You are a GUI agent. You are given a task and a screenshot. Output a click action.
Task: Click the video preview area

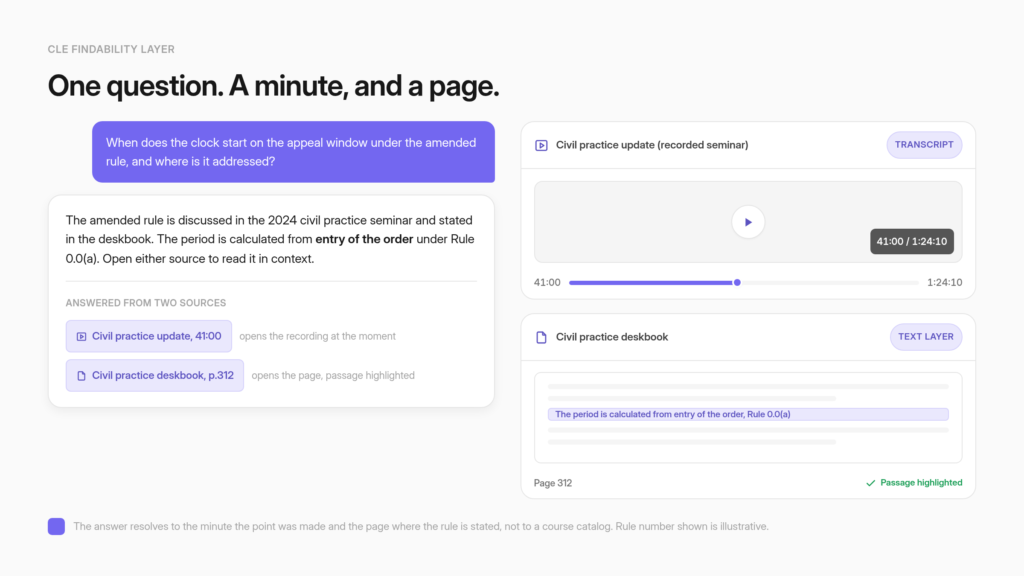click(x=748, y=222)
